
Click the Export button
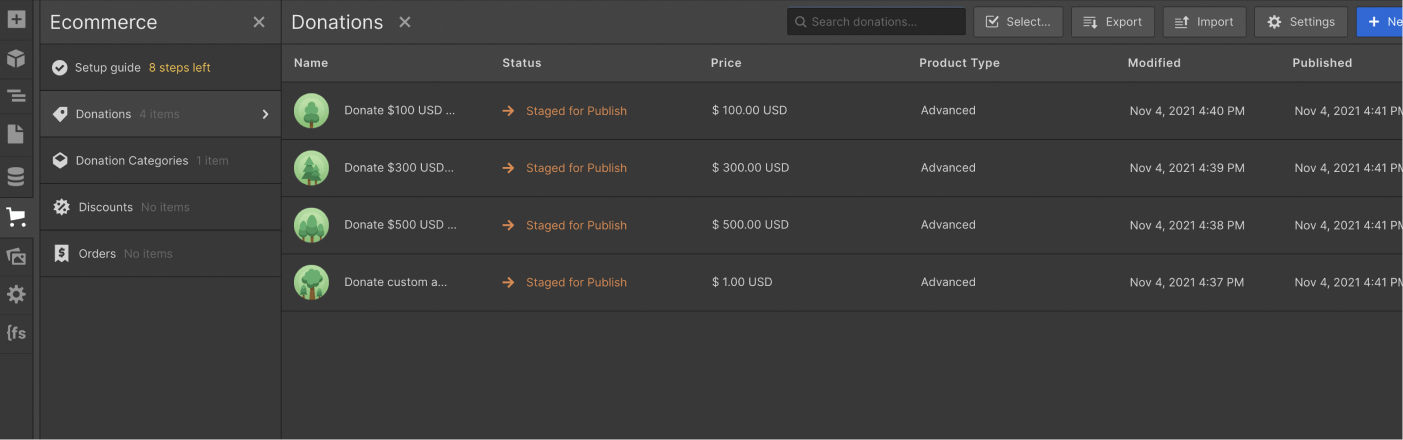coord(1112,22)
